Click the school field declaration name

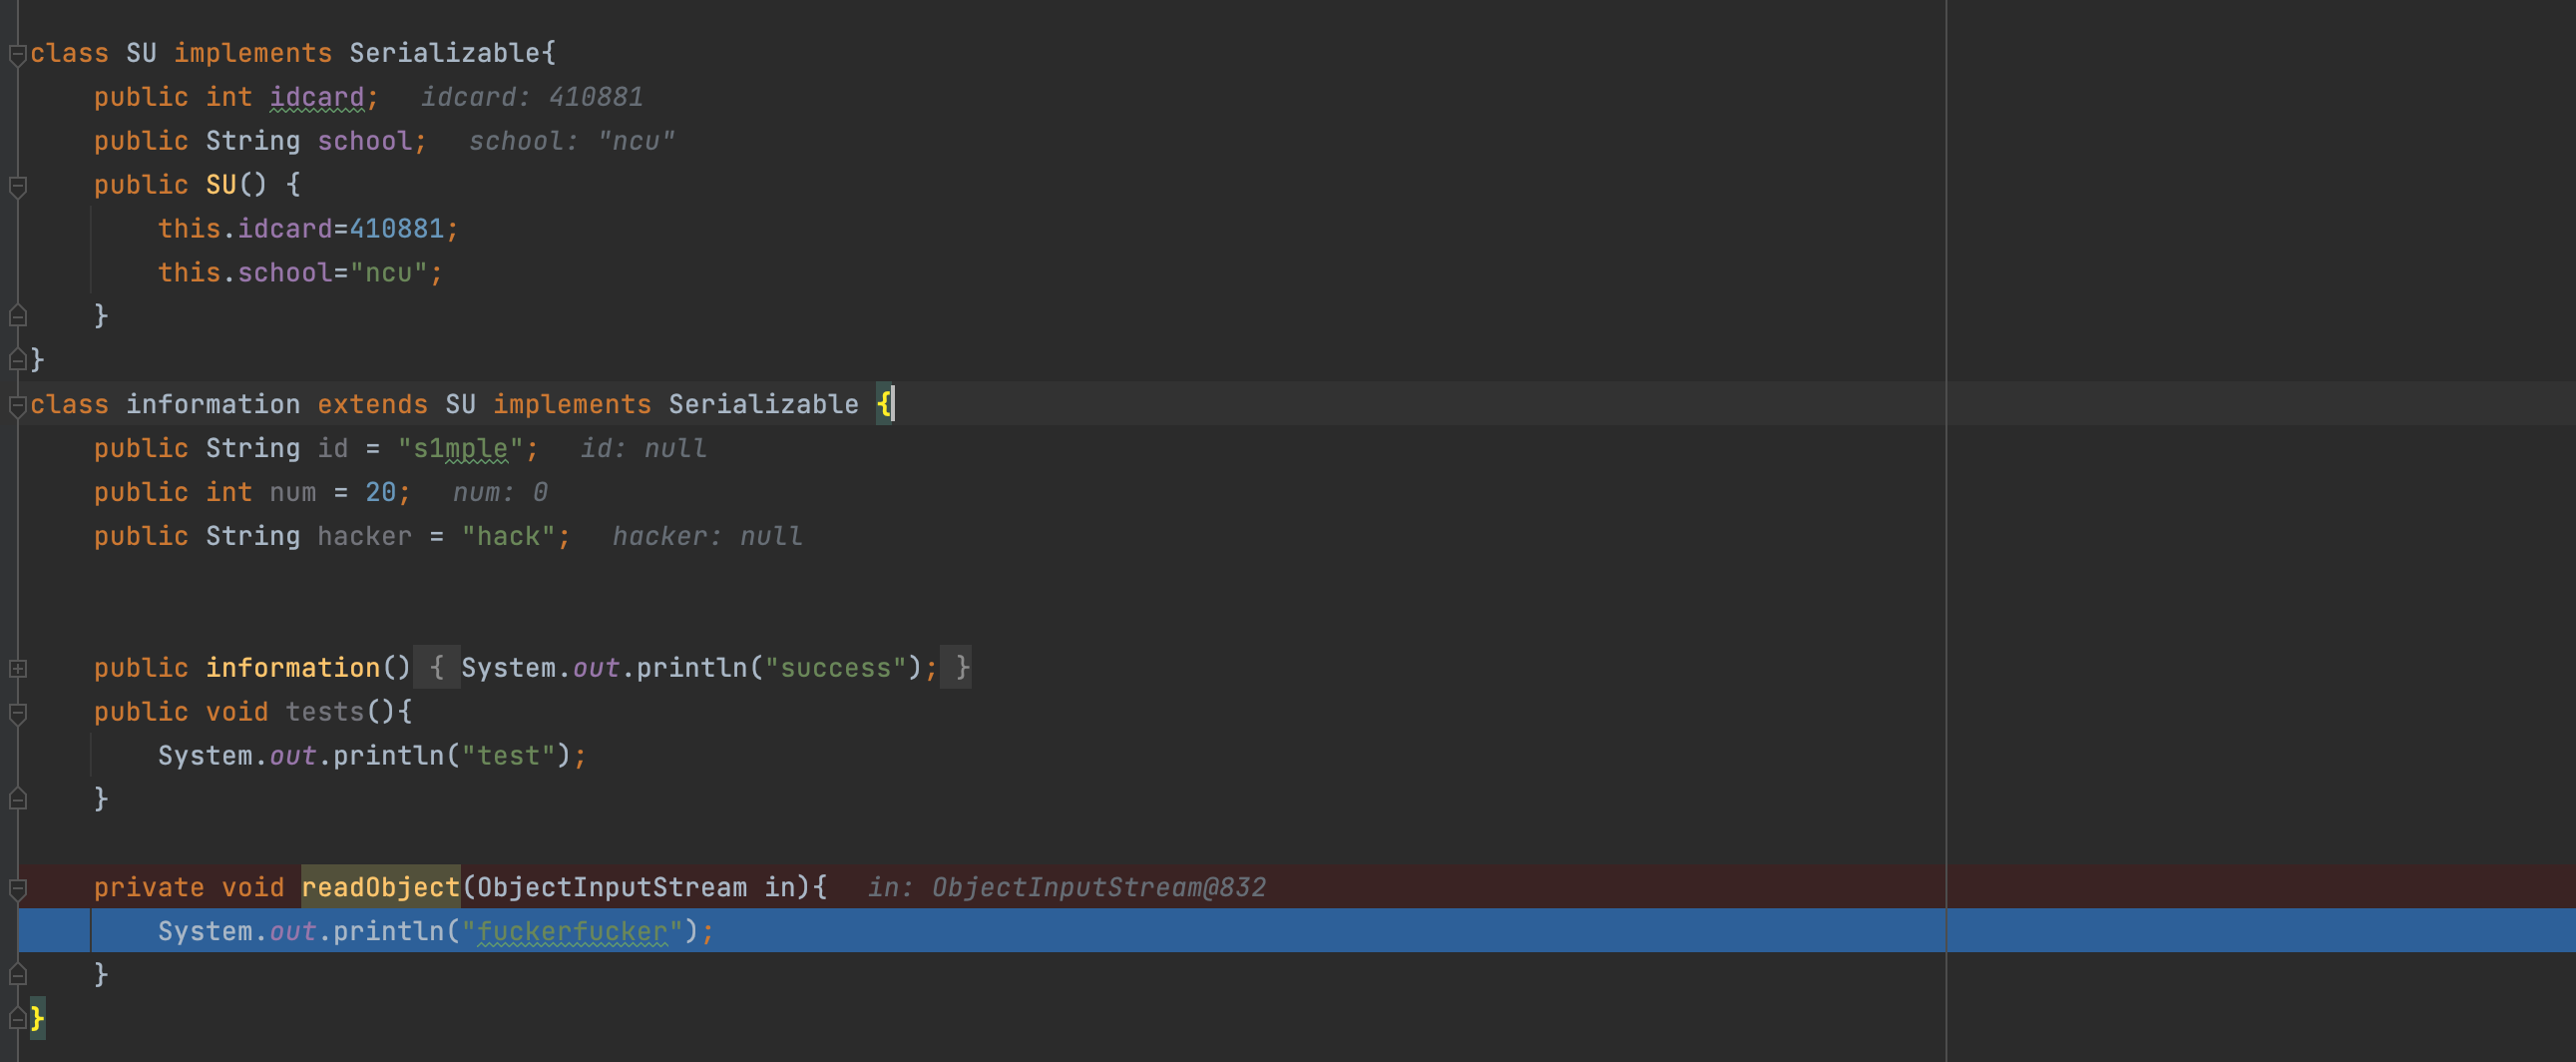click(364, 141)
